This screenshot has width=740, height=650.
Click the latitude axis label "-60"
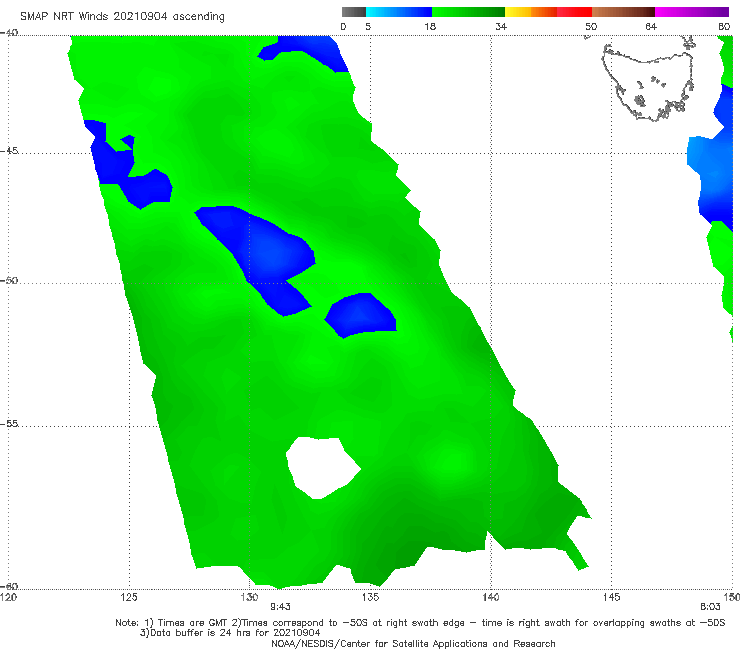pos(9,586)
